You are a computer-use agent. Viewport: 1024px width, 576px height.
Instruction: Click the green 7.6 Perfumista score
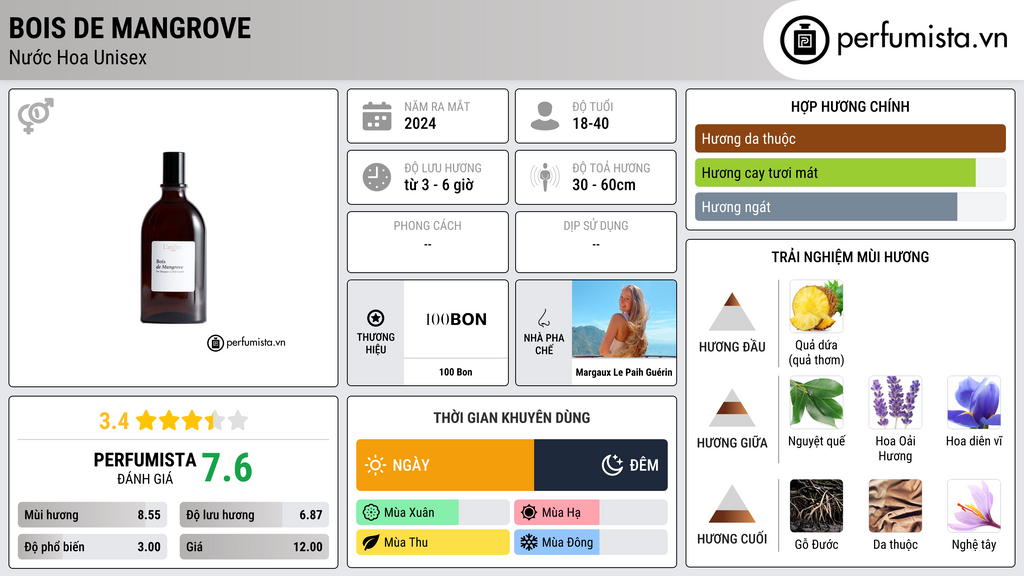click(x=227, y=468)
